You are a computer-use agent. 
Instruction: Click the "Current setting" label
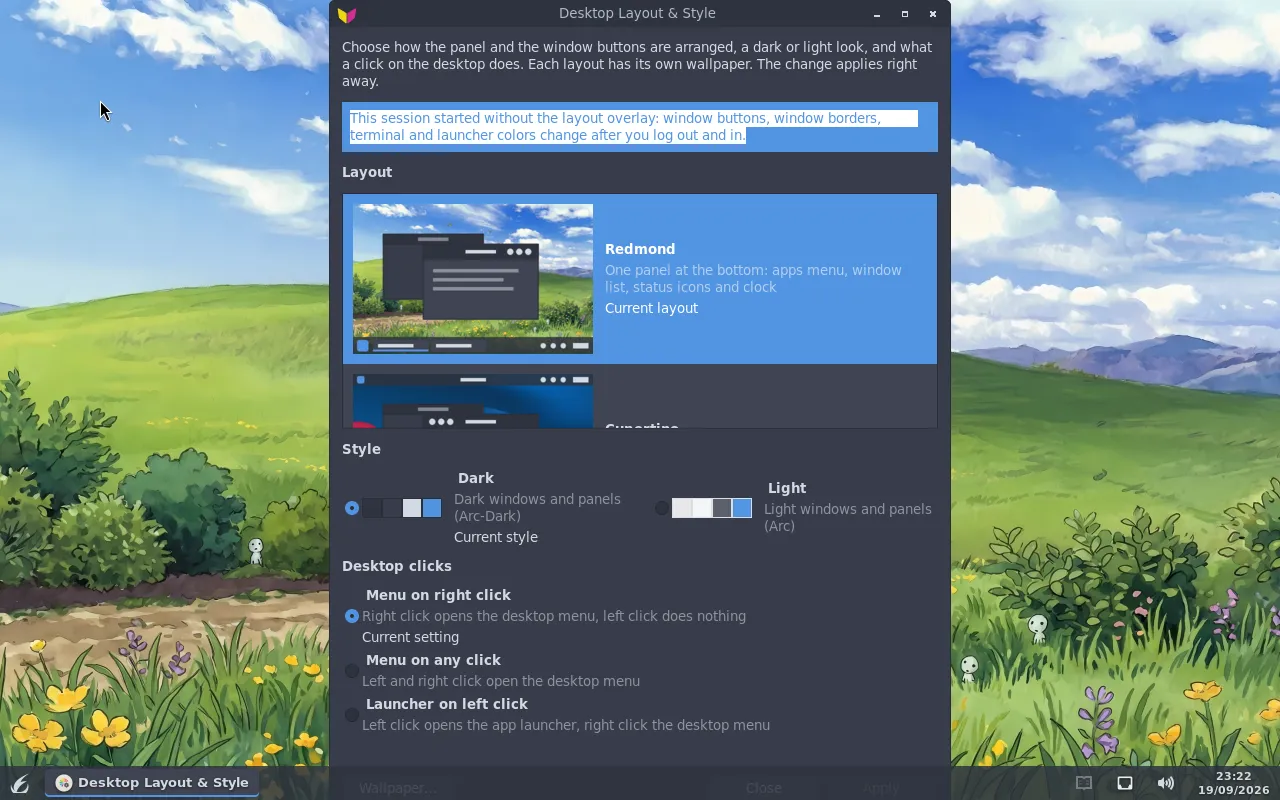[411, 637]
